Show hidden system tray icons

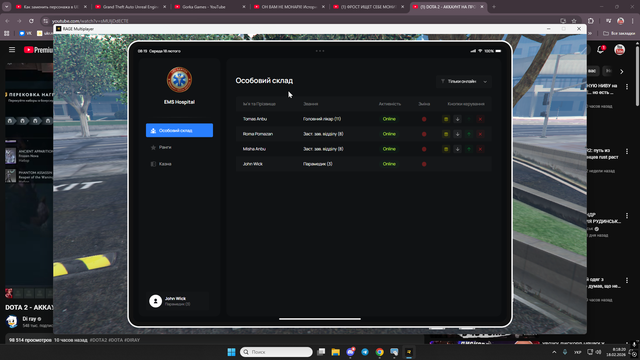click(x=554, y=352)
